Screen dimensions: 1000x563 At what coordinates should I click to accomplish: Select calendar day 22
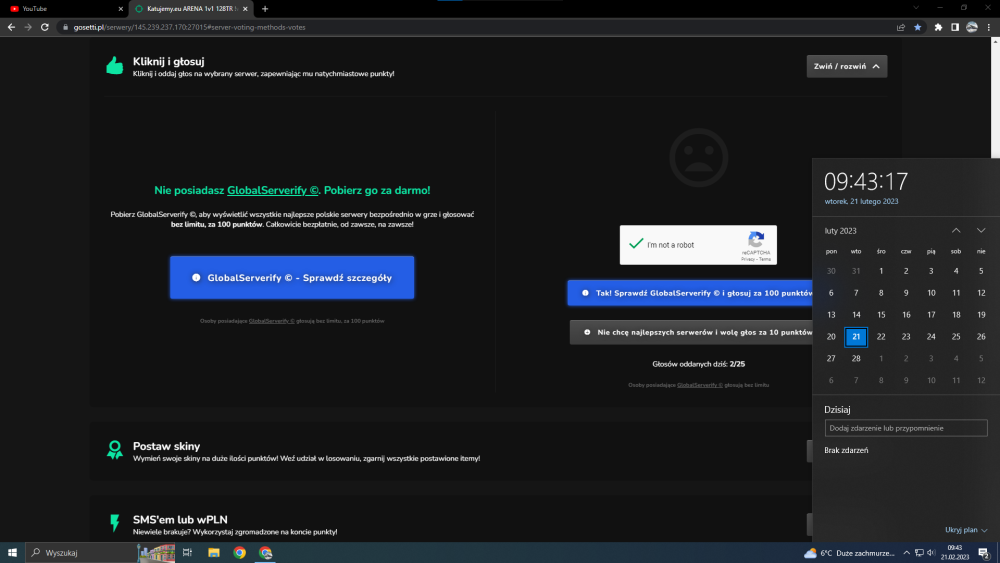click(x=881, y=337)
